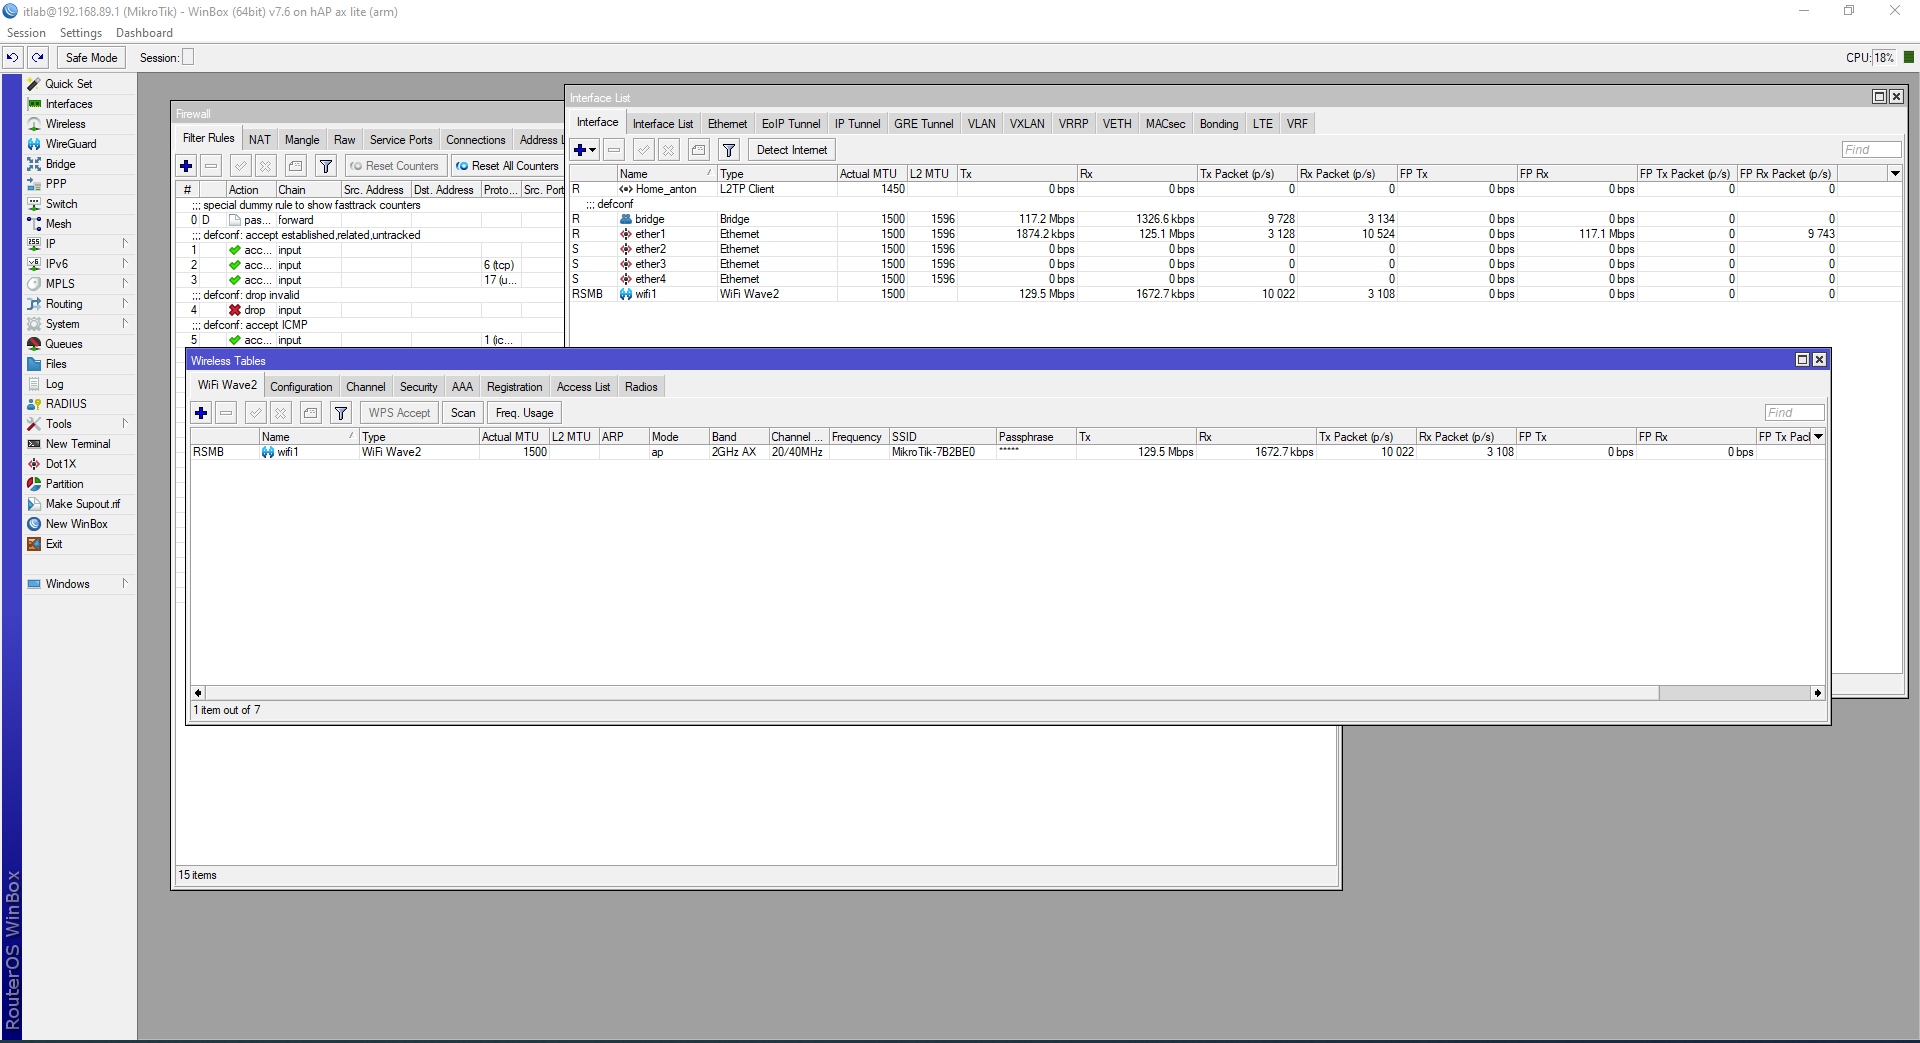Screen dimensions: 1920x1043
Task: Launch New Terminal from sidebar
Action: point(78,444)
